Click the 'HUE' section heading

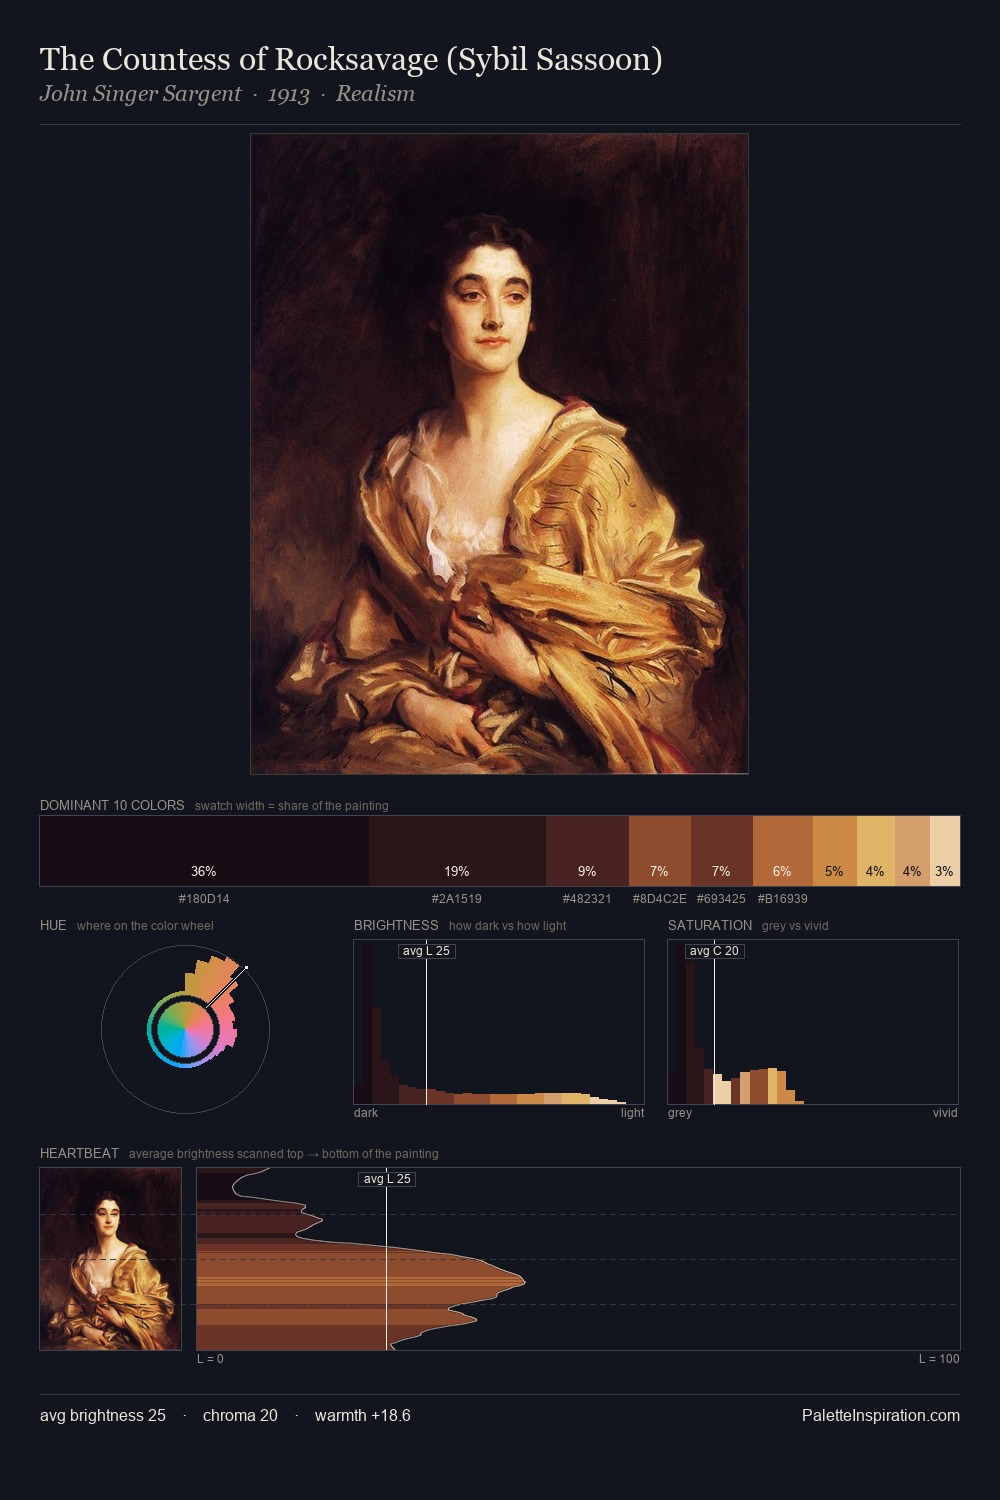[x=53, y=925]
